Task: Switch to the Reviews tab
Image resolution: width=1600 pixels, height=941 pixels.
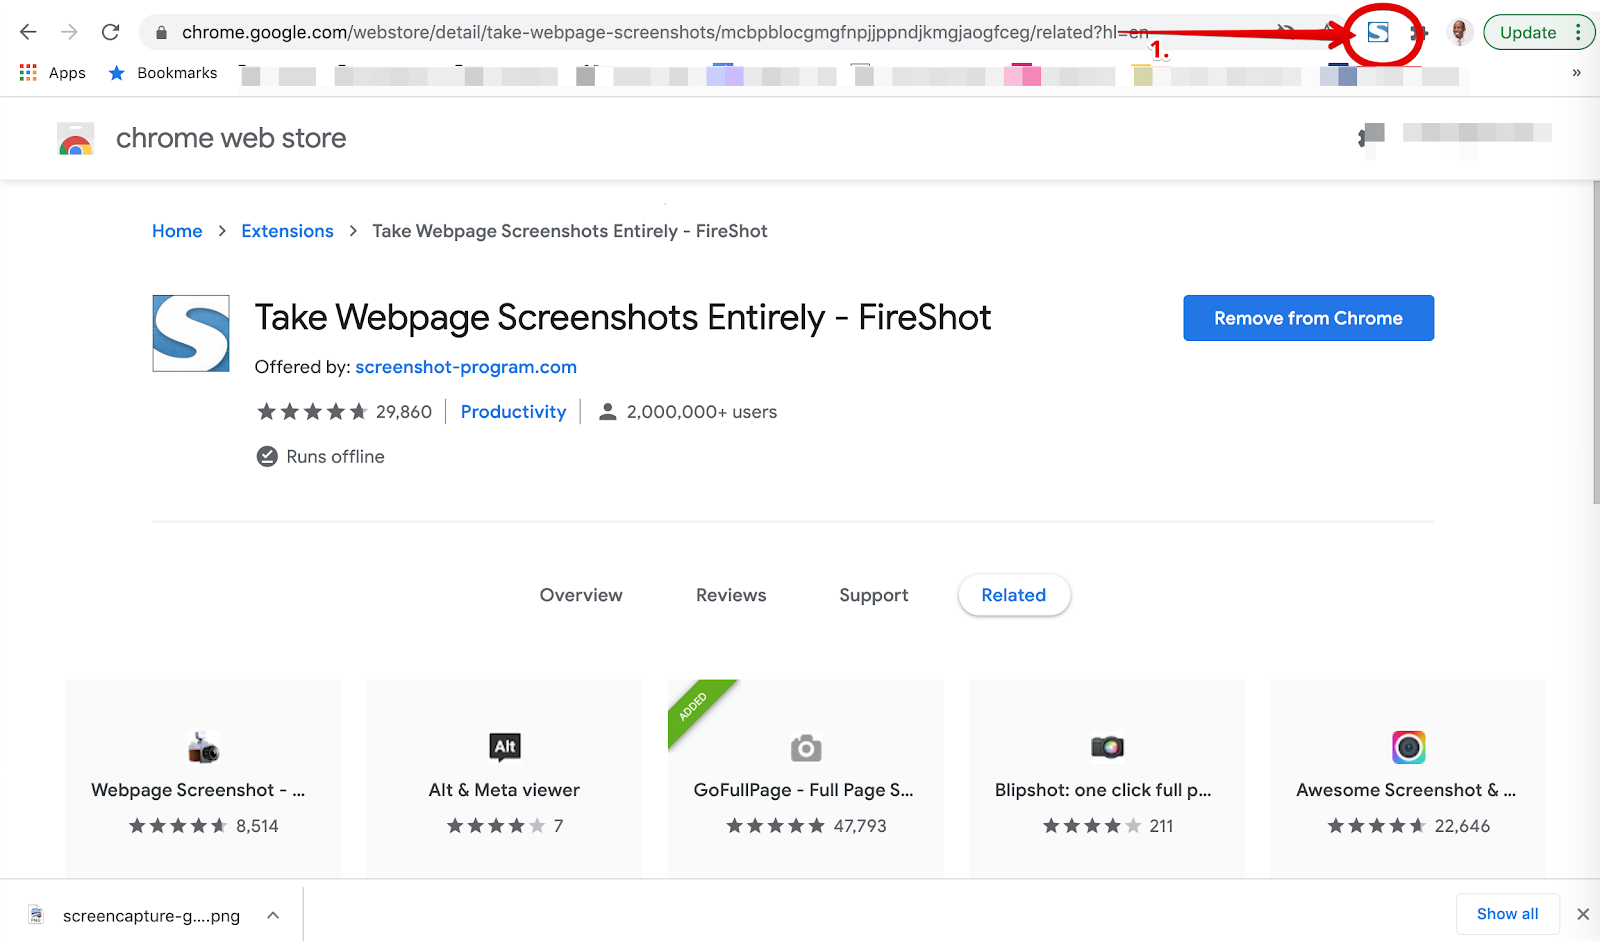Action: [x=731, y=595]
